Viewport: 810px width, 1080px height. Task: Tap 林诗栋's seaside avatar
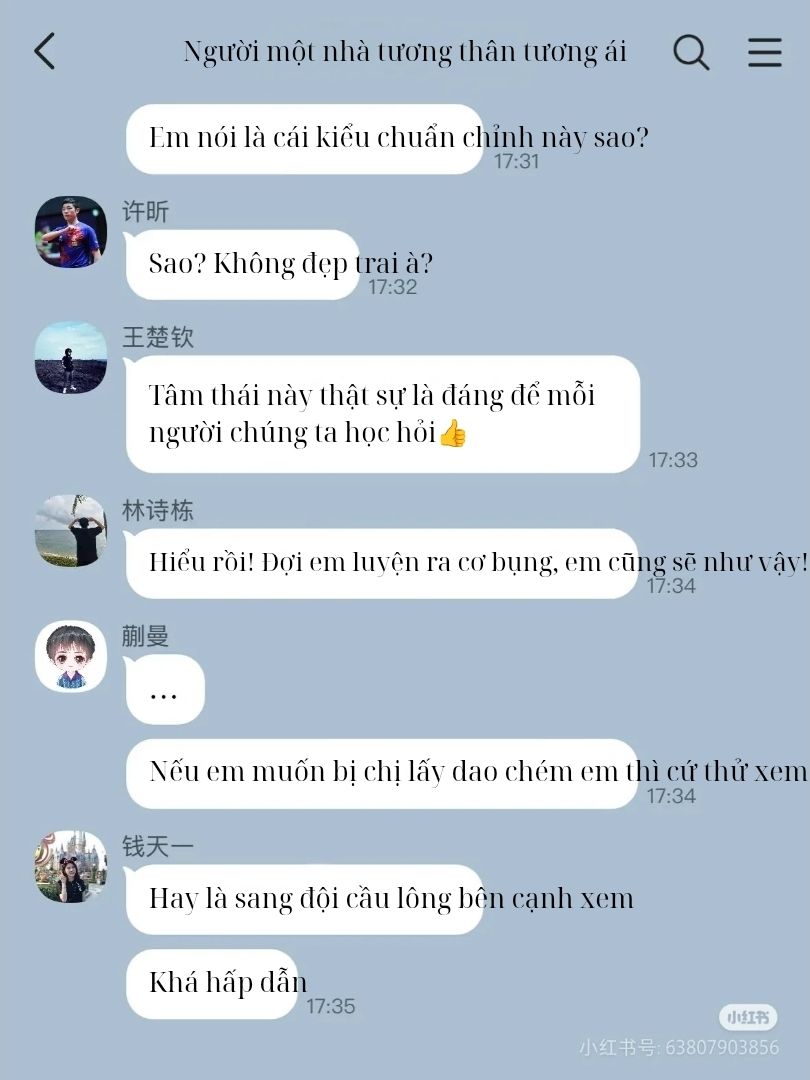pos(71,530)
